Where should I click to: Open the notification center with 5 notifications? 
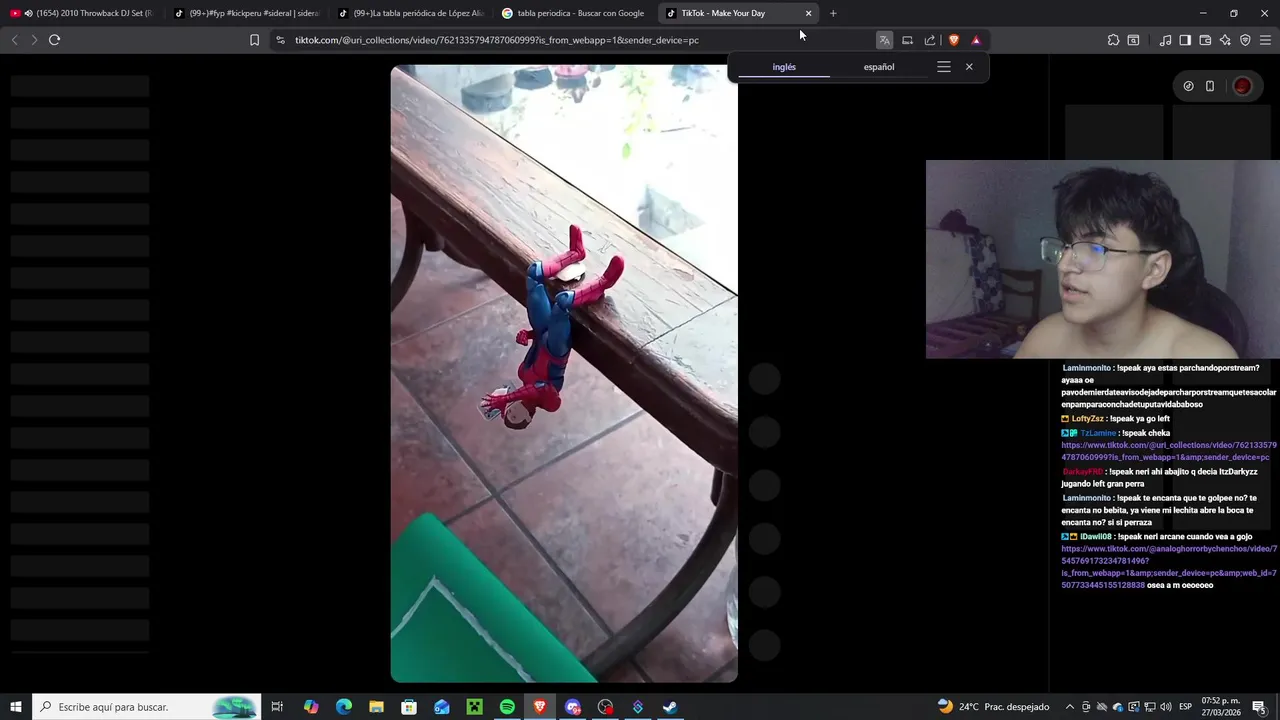click(1259, 707)
